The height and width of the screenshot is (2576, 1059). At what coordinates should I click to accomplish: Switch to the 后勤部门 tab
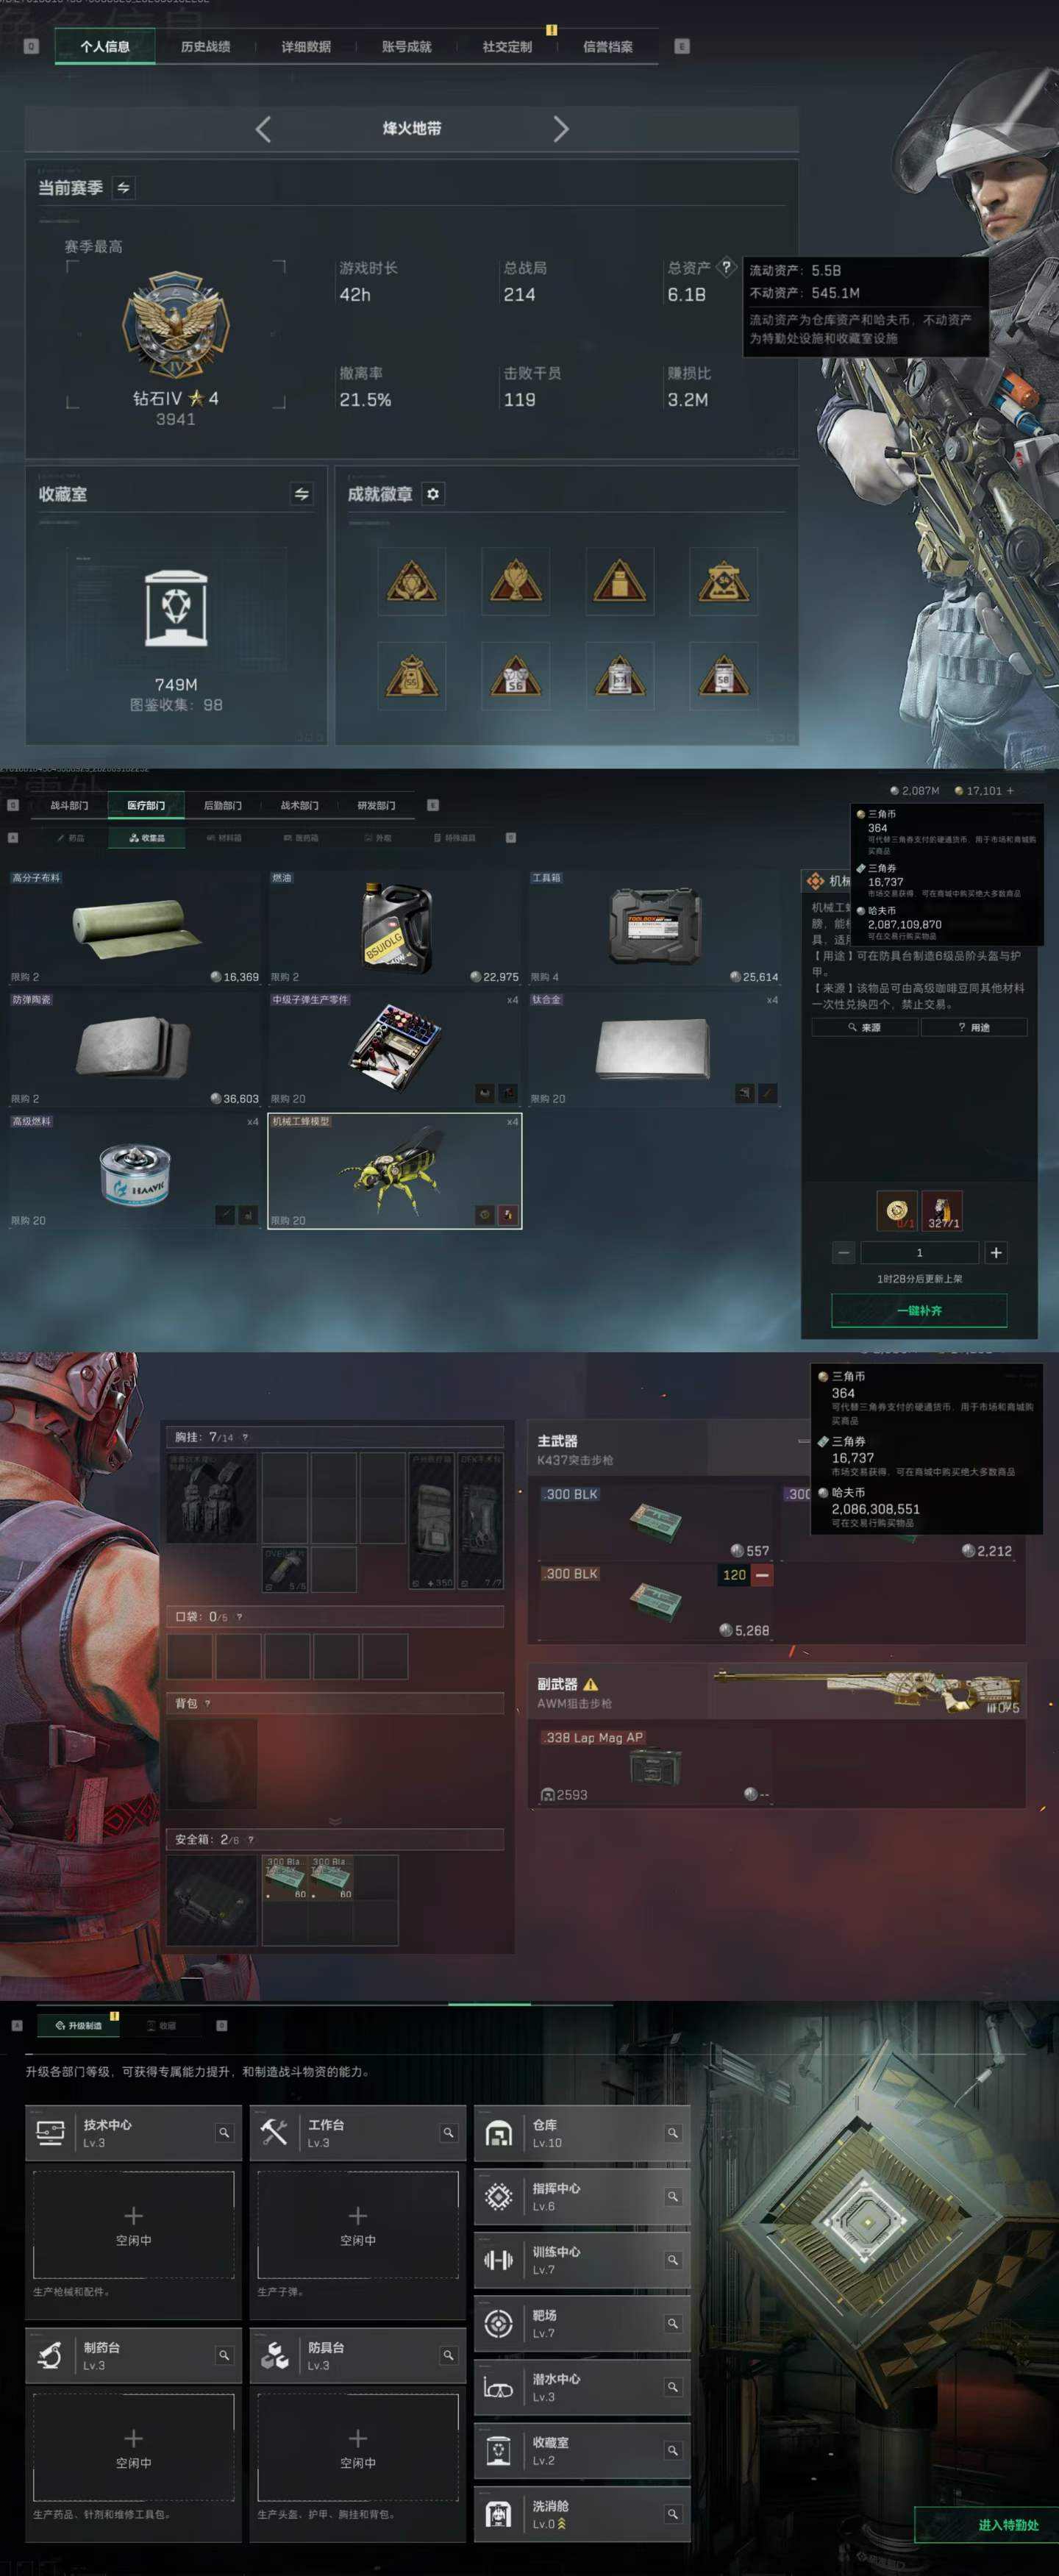[223, 805]
